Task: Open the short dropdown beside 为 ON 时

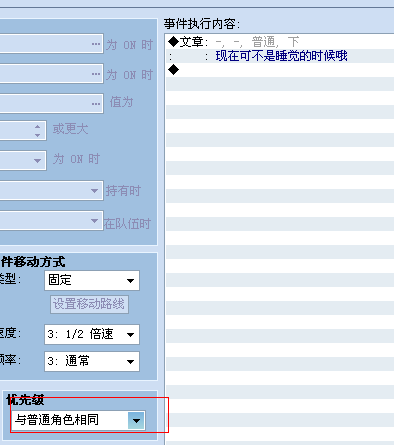Action: (x=23, y=160)
